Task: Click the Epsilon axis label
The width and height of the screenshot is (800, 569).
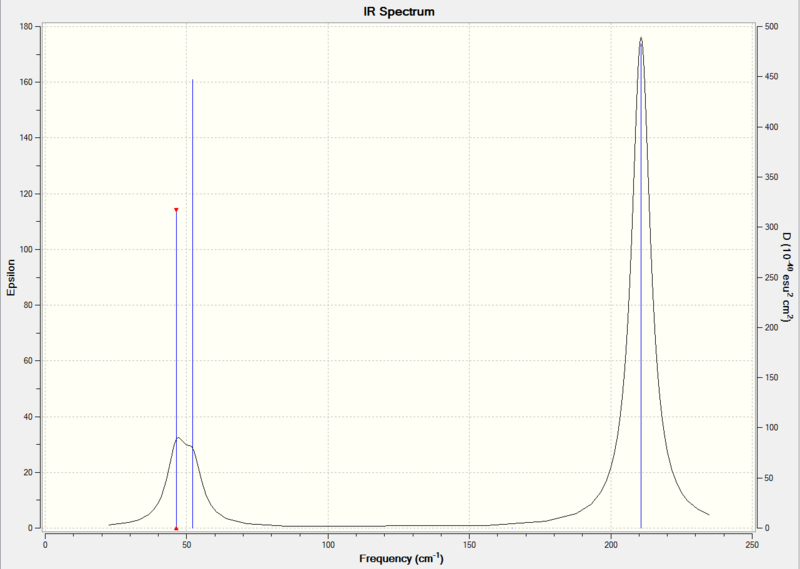Action: pos(11,277)
